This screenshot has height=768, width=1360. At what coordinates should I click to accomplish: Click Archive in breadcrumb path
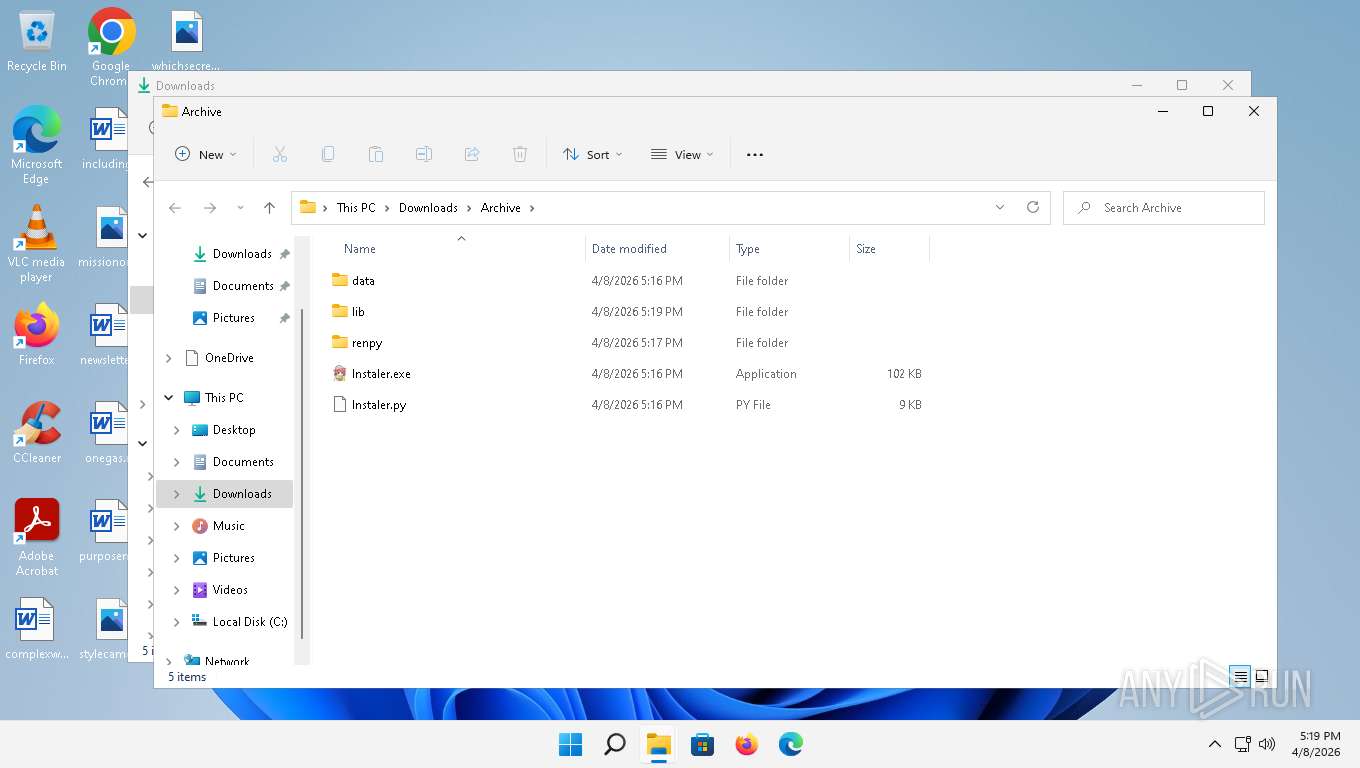tap(500, 208)
